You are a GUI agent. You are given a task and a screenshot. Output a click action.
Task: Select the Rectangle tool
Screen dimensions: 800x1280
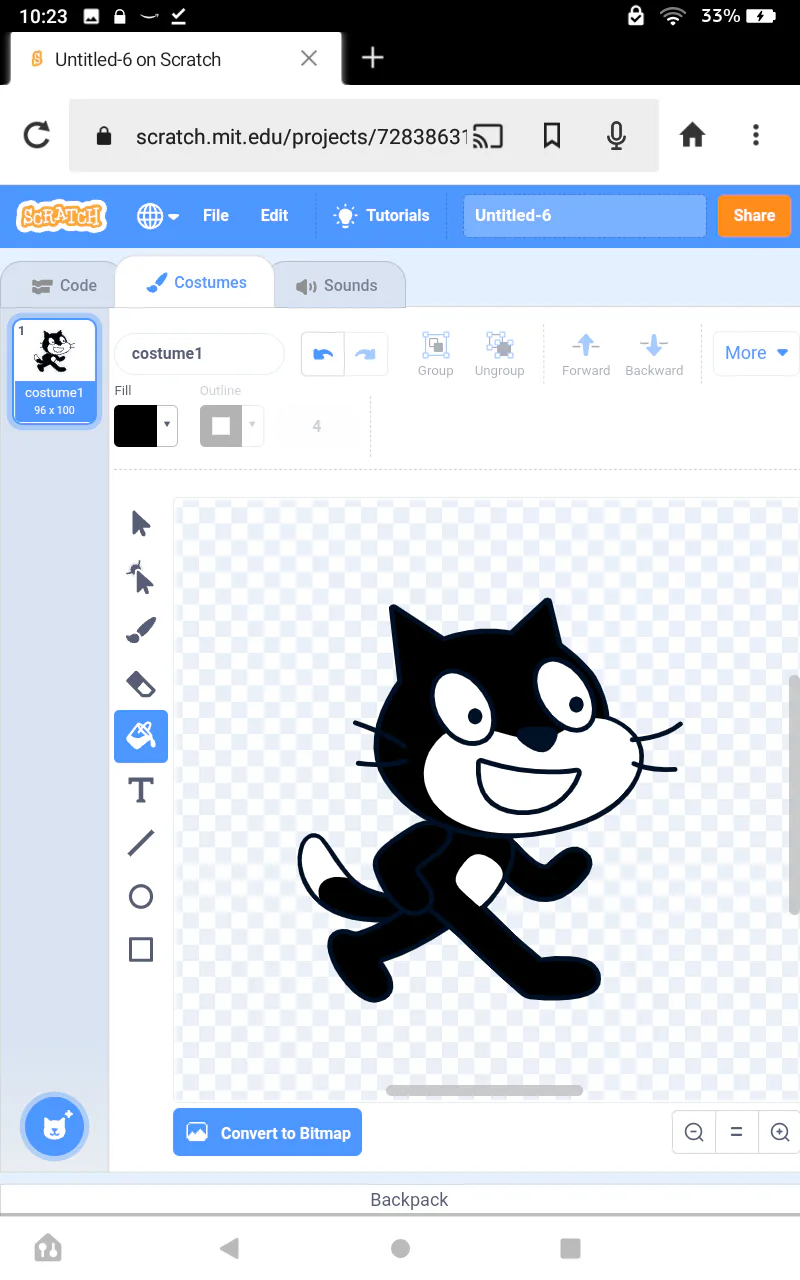141,950
